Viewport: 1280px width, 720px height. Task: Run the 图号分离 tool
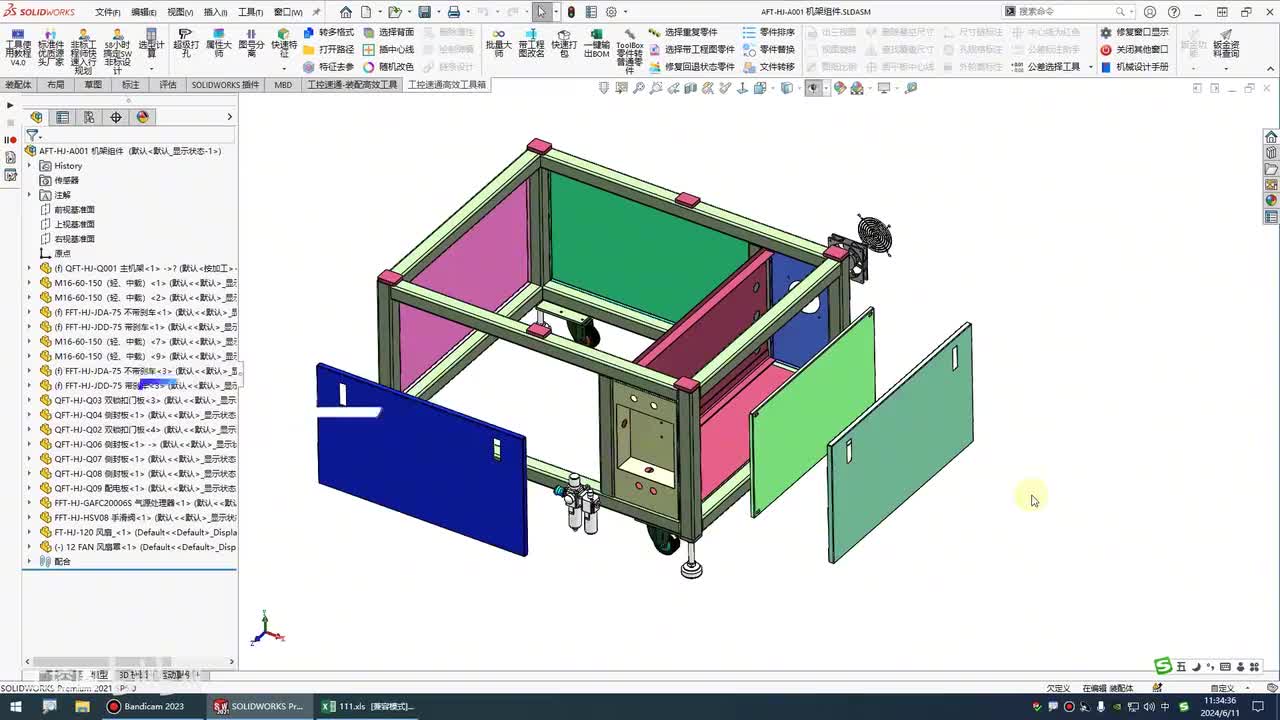coord(251,44)
